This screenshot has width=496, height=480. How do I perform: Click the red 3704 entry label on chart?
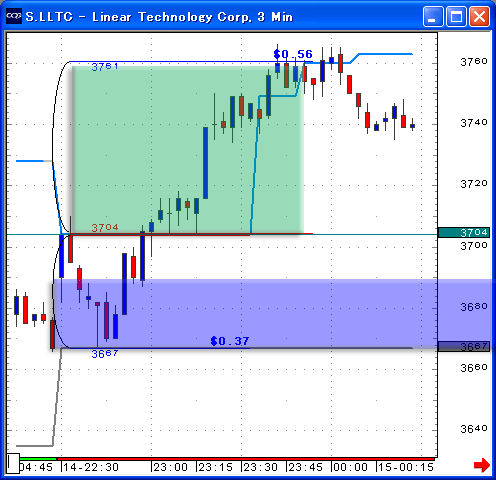105,228
